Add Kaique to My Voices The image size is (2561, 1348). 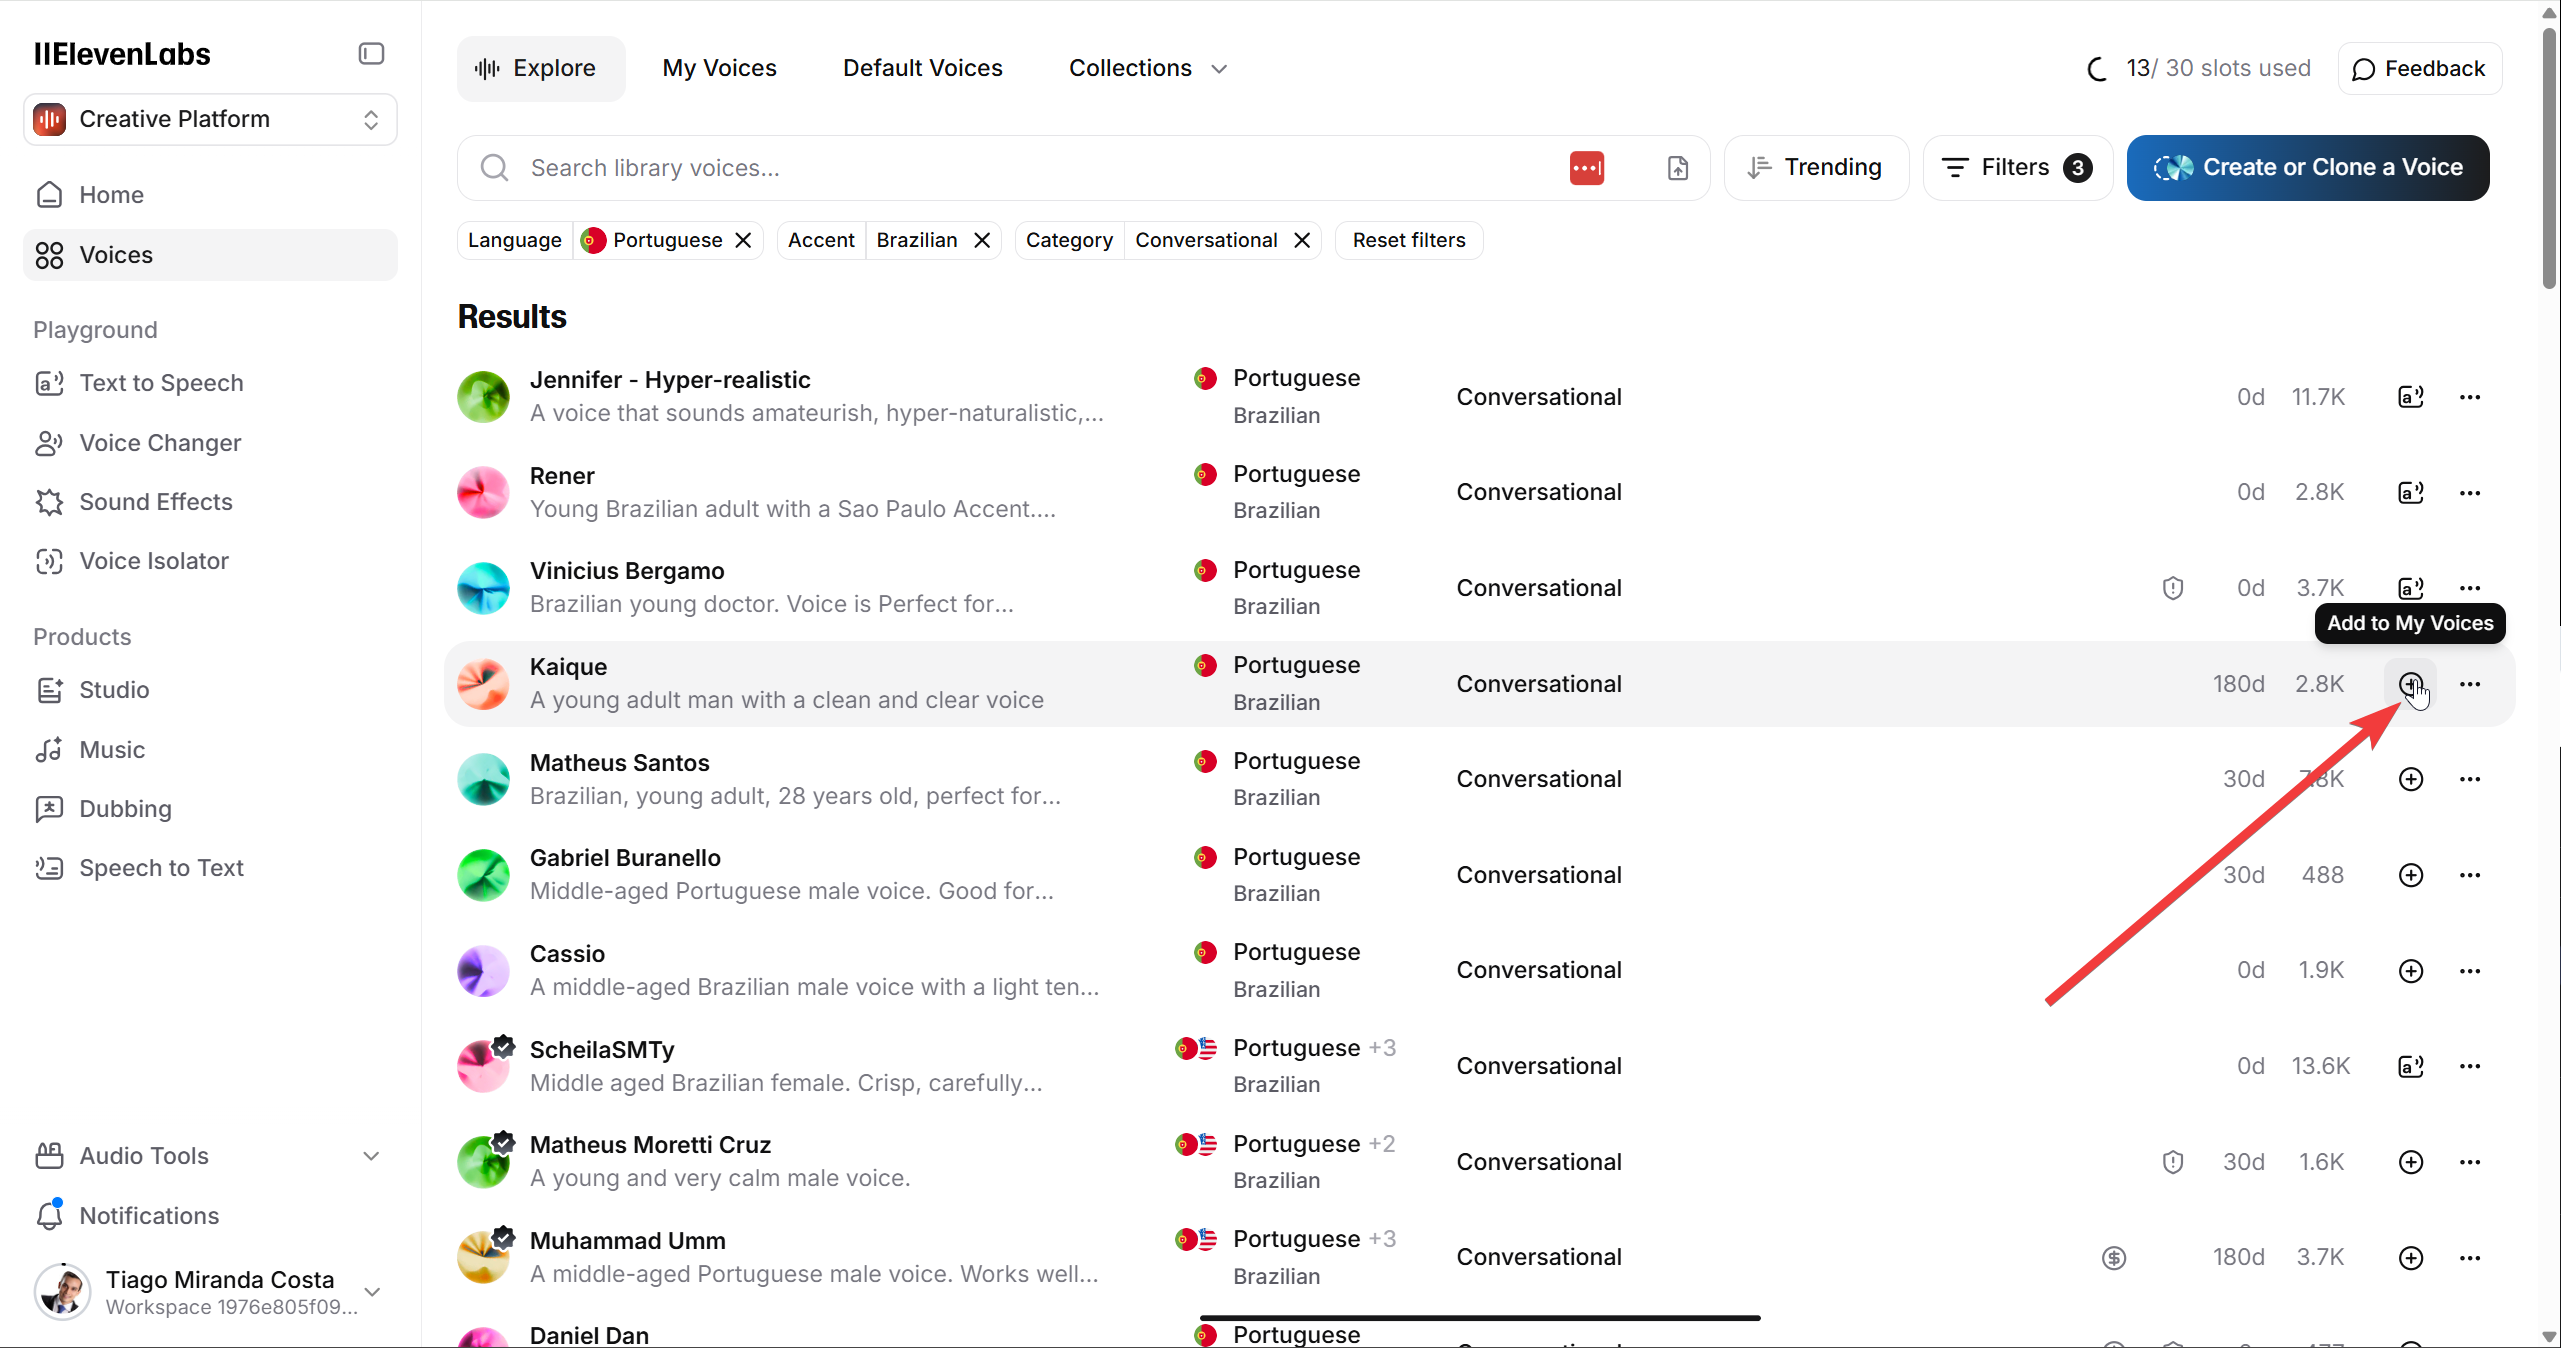click(x=2410, y=684)
